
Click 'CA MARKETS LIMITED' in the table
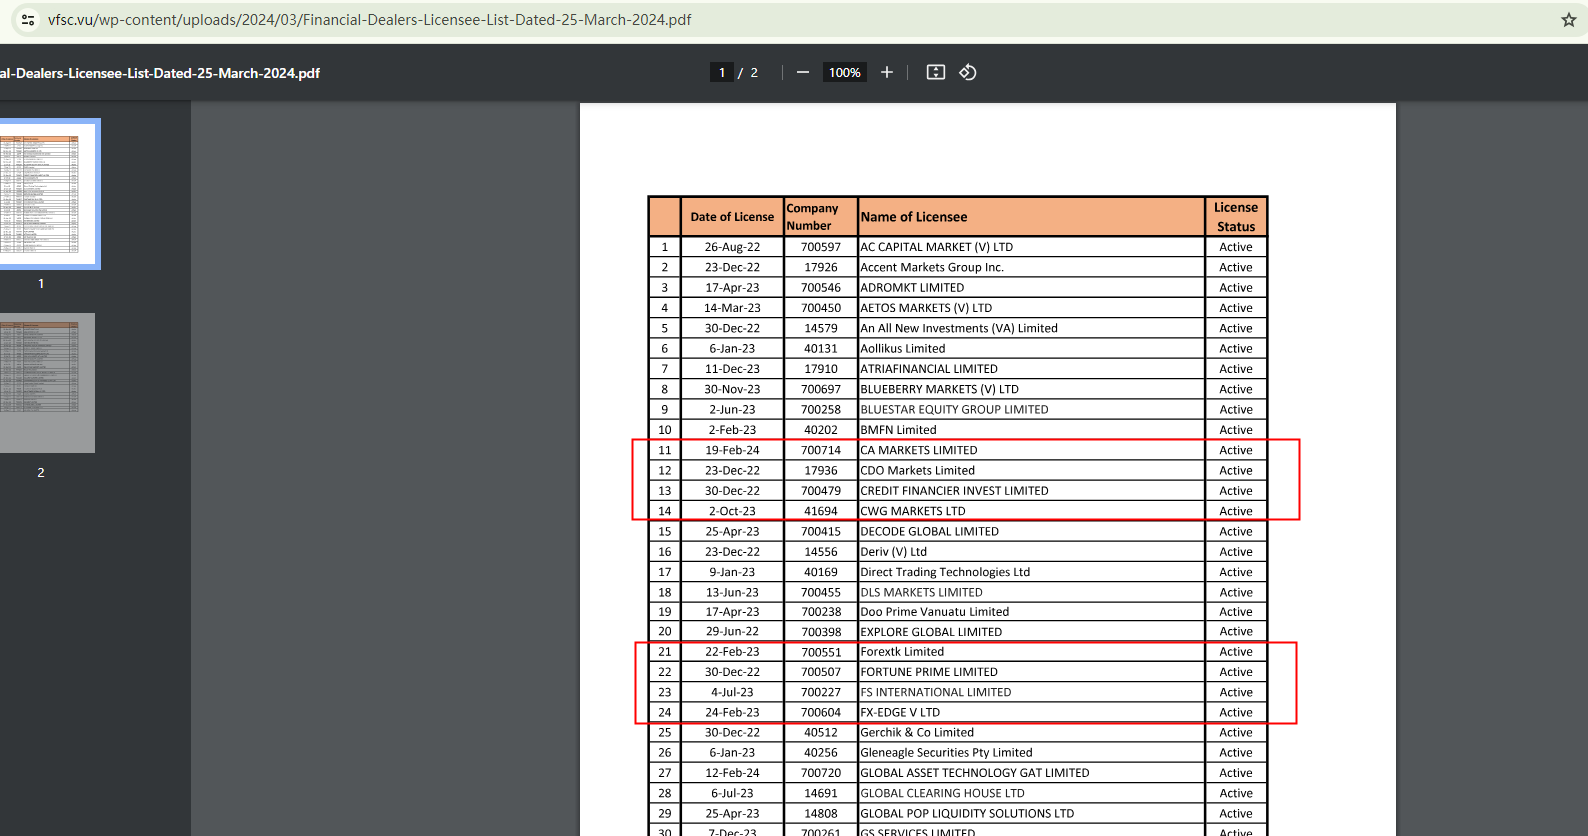[919, 450]
